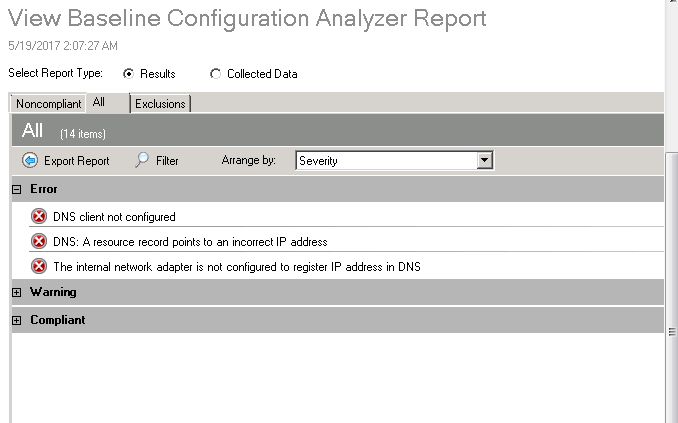This screenshot has width=678, height=423.
Task: Click the vertical scrollbar thumb
Action: tap(672, 288)
